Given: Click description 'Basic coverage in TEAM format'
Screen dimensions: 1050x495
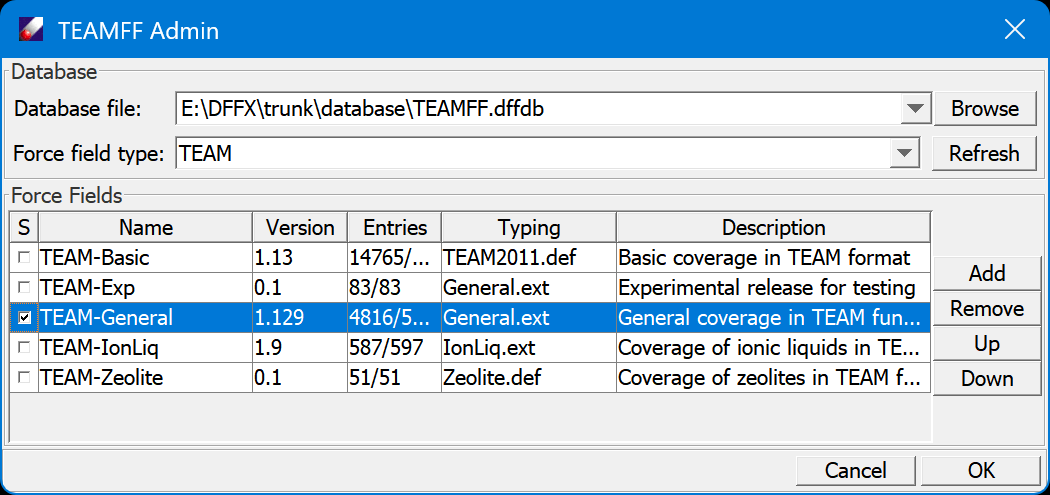Looking at the screenshot, I should [773, 258].
